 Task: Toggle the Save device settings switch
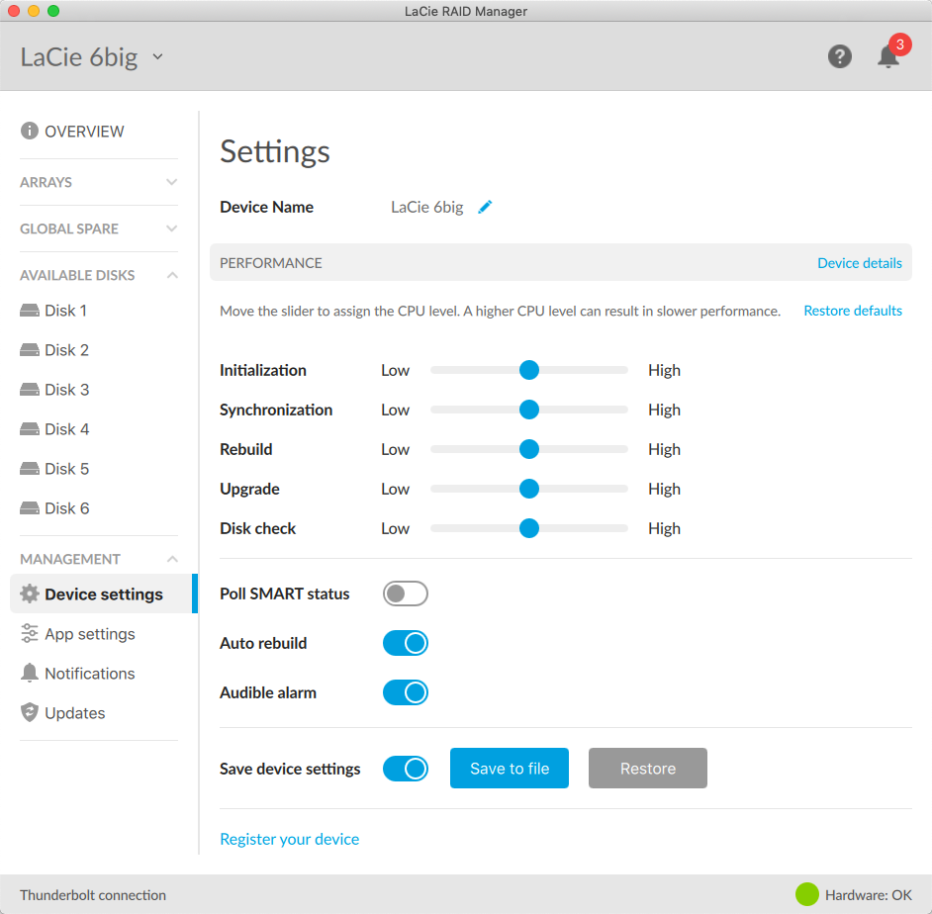(405, 768)
